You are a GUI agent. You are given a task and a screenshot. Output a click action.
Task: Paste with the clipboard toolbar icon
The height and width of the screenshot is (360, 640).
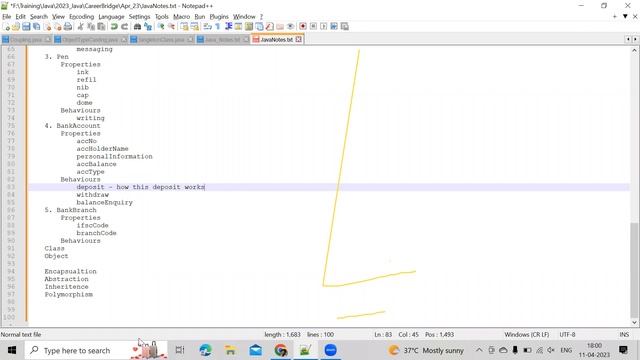click(101, 27)
